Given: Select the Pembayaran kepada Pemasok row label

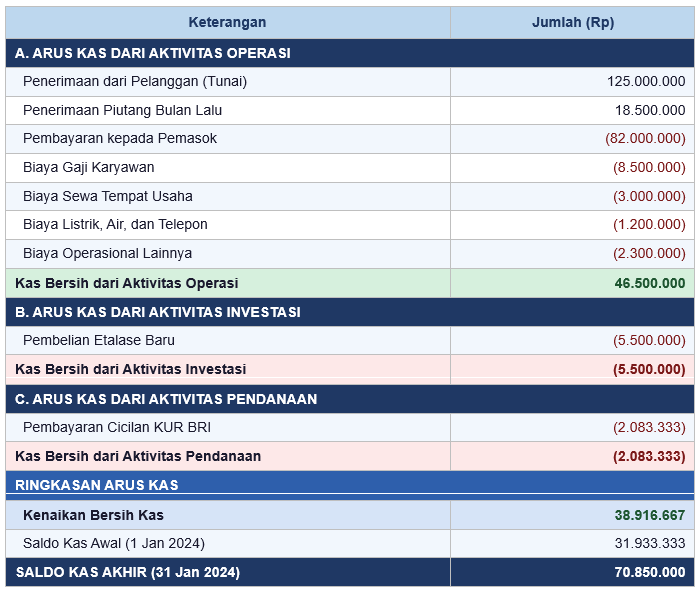Looking at the screenshot, I should 120,138.
